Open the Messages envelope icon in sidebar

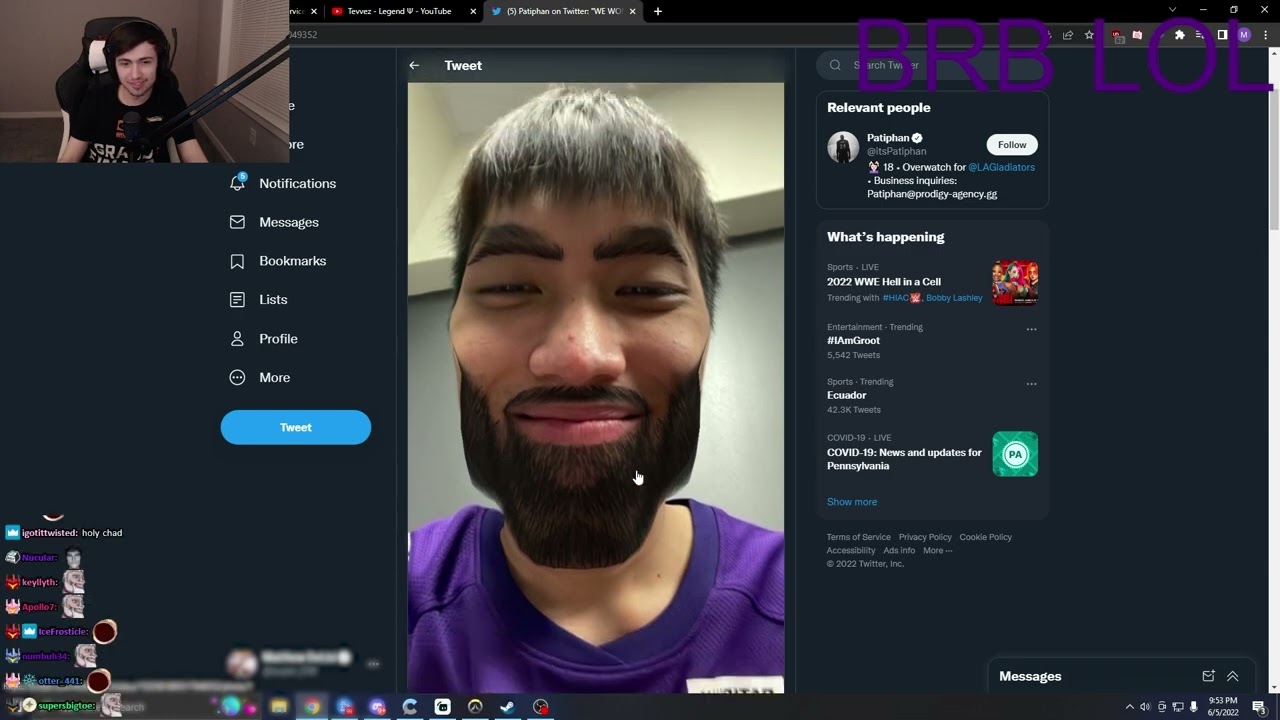tap(237, 222)
